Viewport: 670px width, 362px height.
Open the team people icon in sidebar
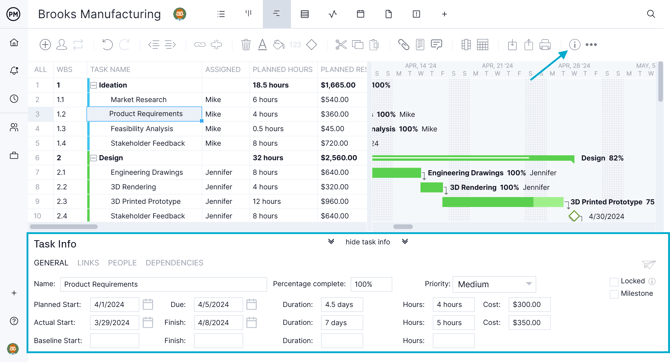click(14, 127)
